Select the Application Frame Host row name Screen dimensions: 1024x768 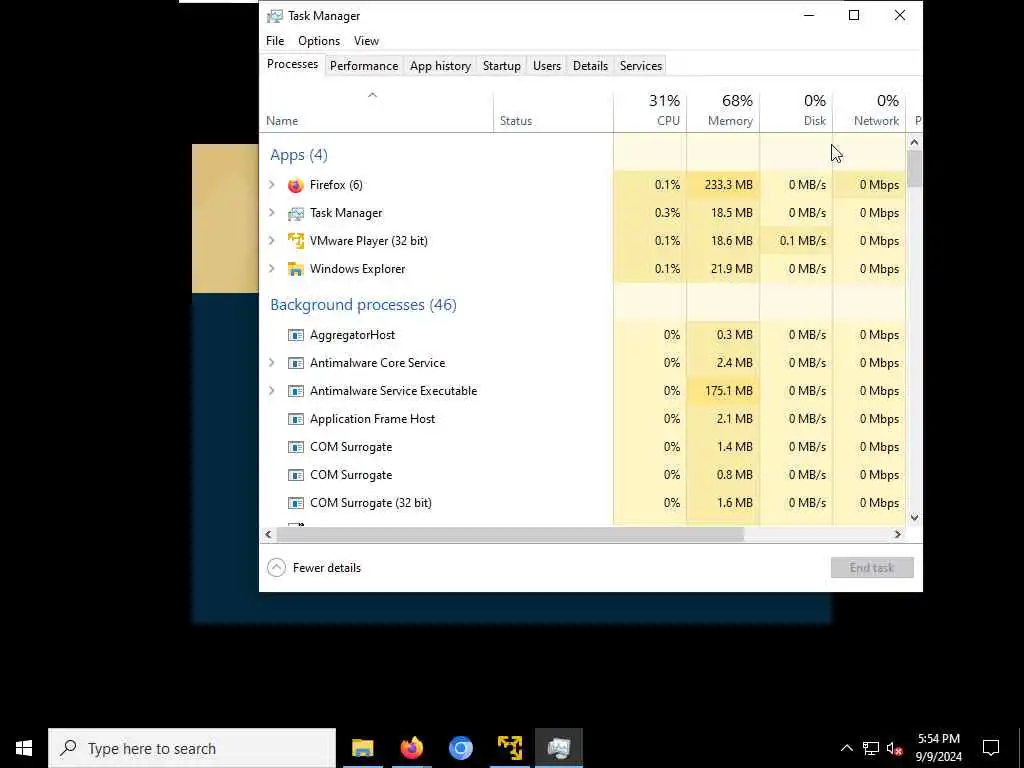point(372,419)
